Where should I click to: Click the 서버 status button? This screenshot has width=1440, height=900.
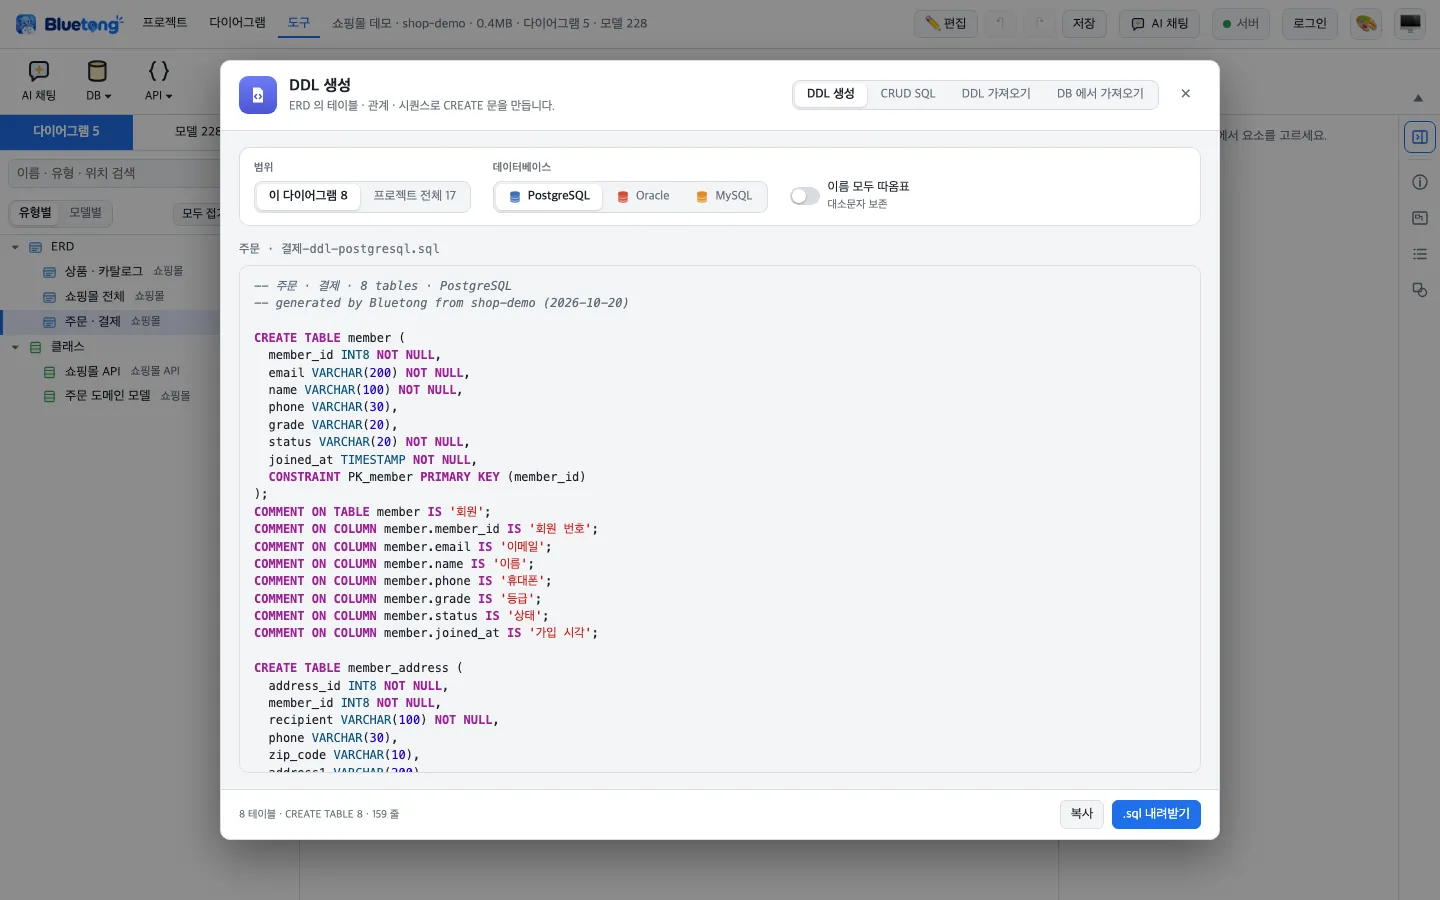[x=1241, y=23]
